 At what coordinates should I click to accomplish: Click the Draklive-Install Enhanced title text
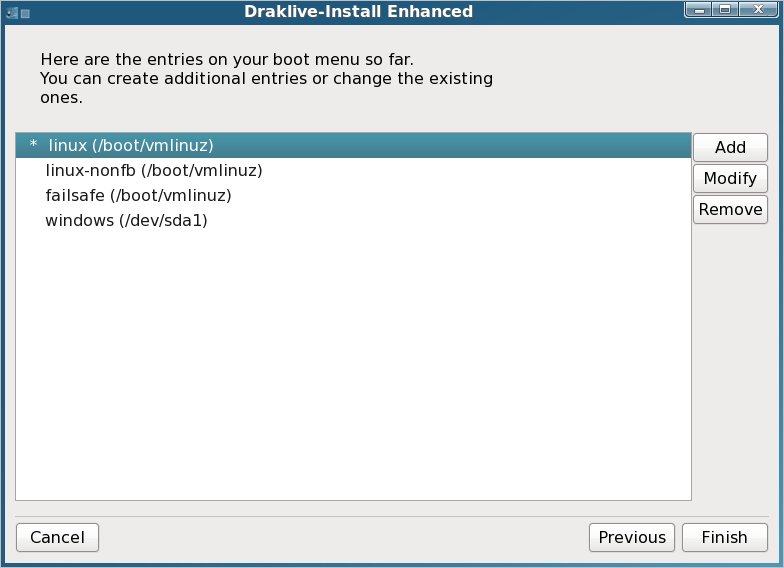point(359,12)
